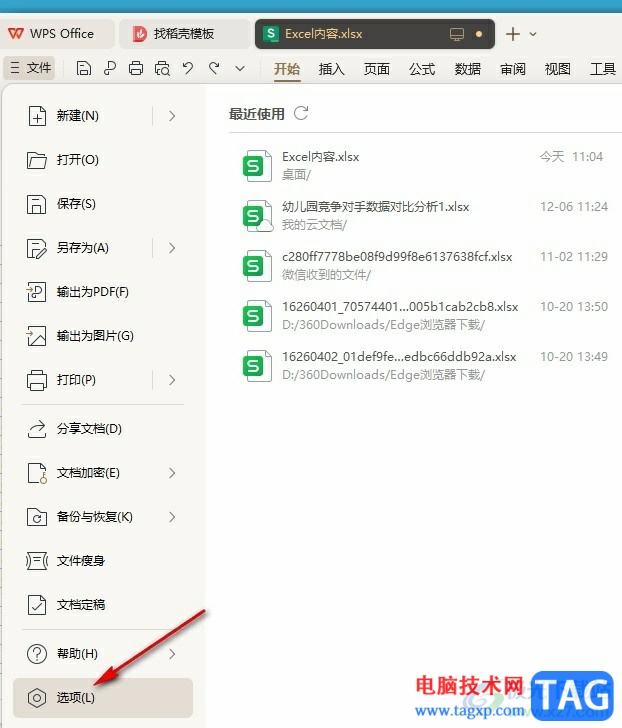Switch to the 插入 ribbon tab
622x728 pixels.
pos(331,69)
